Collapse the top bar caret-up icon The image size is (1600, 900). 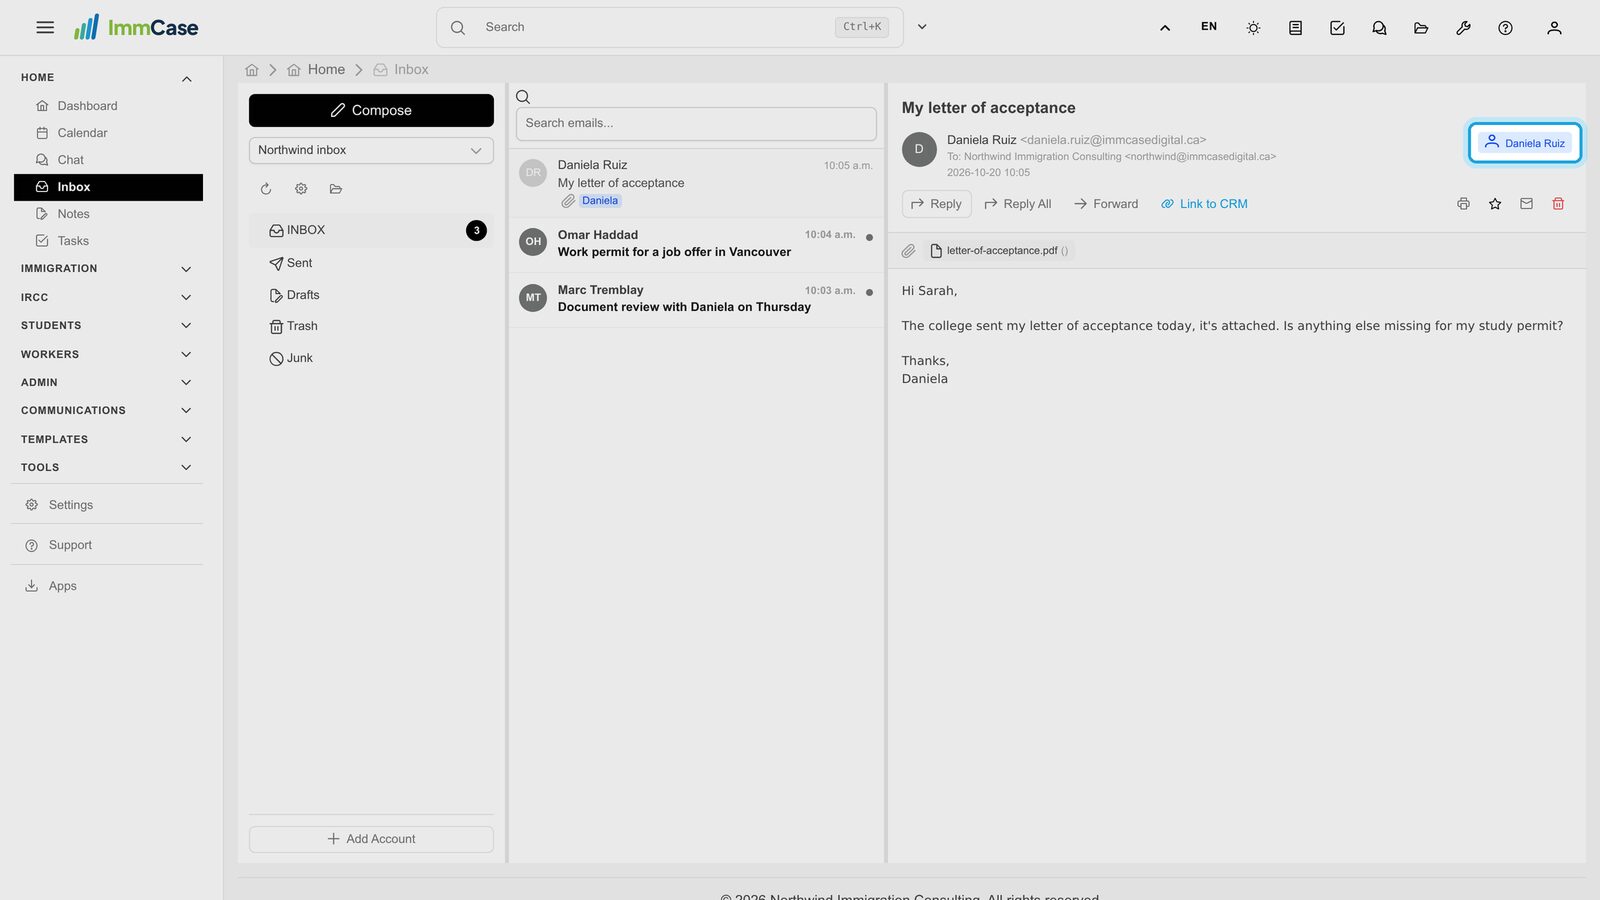tap(1165, 28)
